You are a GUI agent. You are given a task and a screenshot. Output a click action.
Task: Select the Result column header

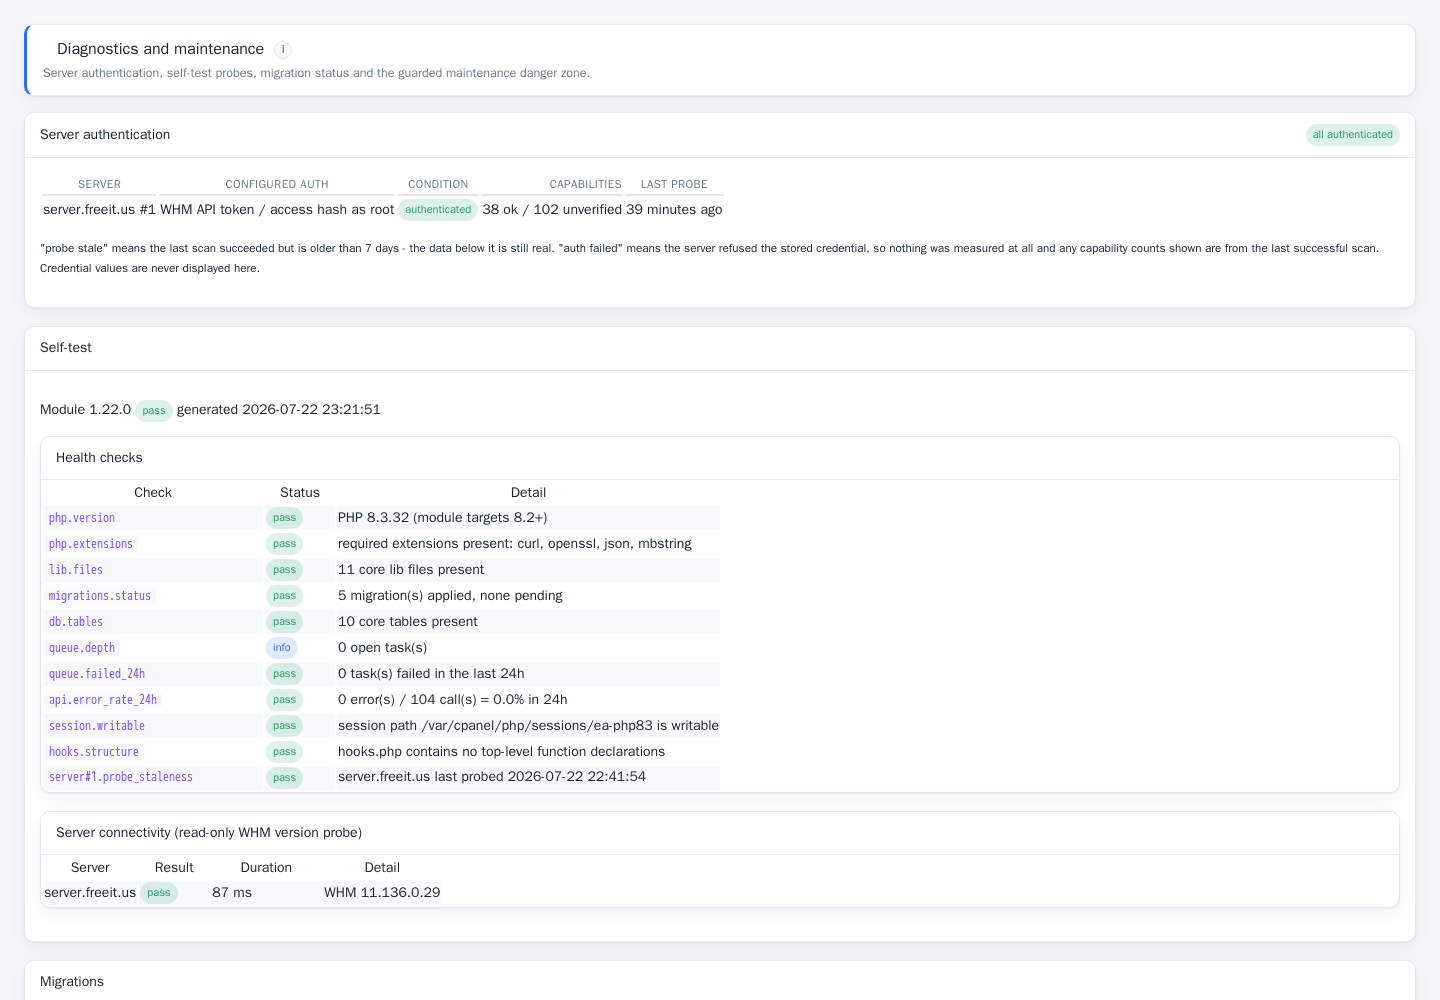174,868
